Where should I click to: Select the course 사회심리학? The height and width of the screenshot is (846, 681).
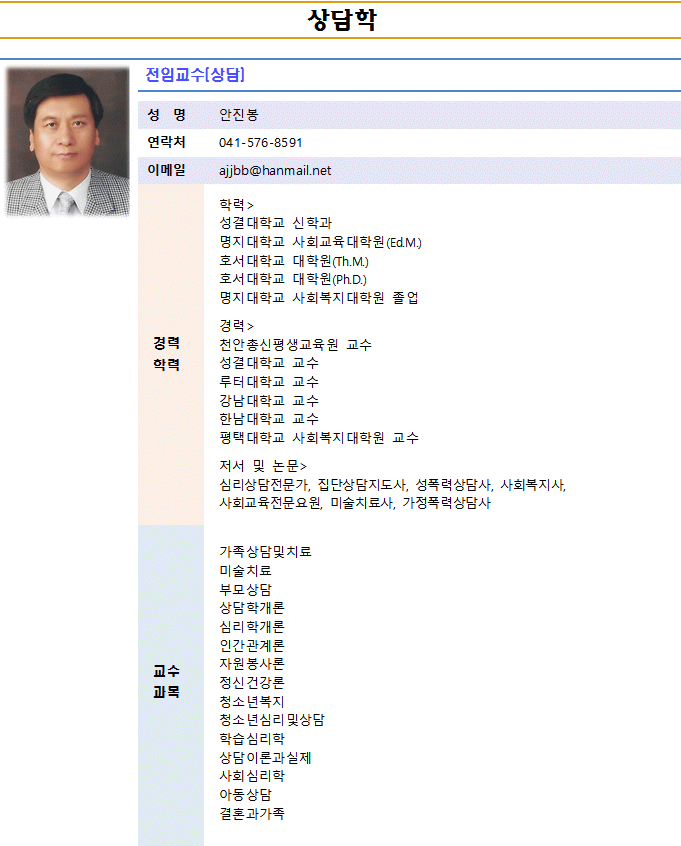(x=251, y=776)
